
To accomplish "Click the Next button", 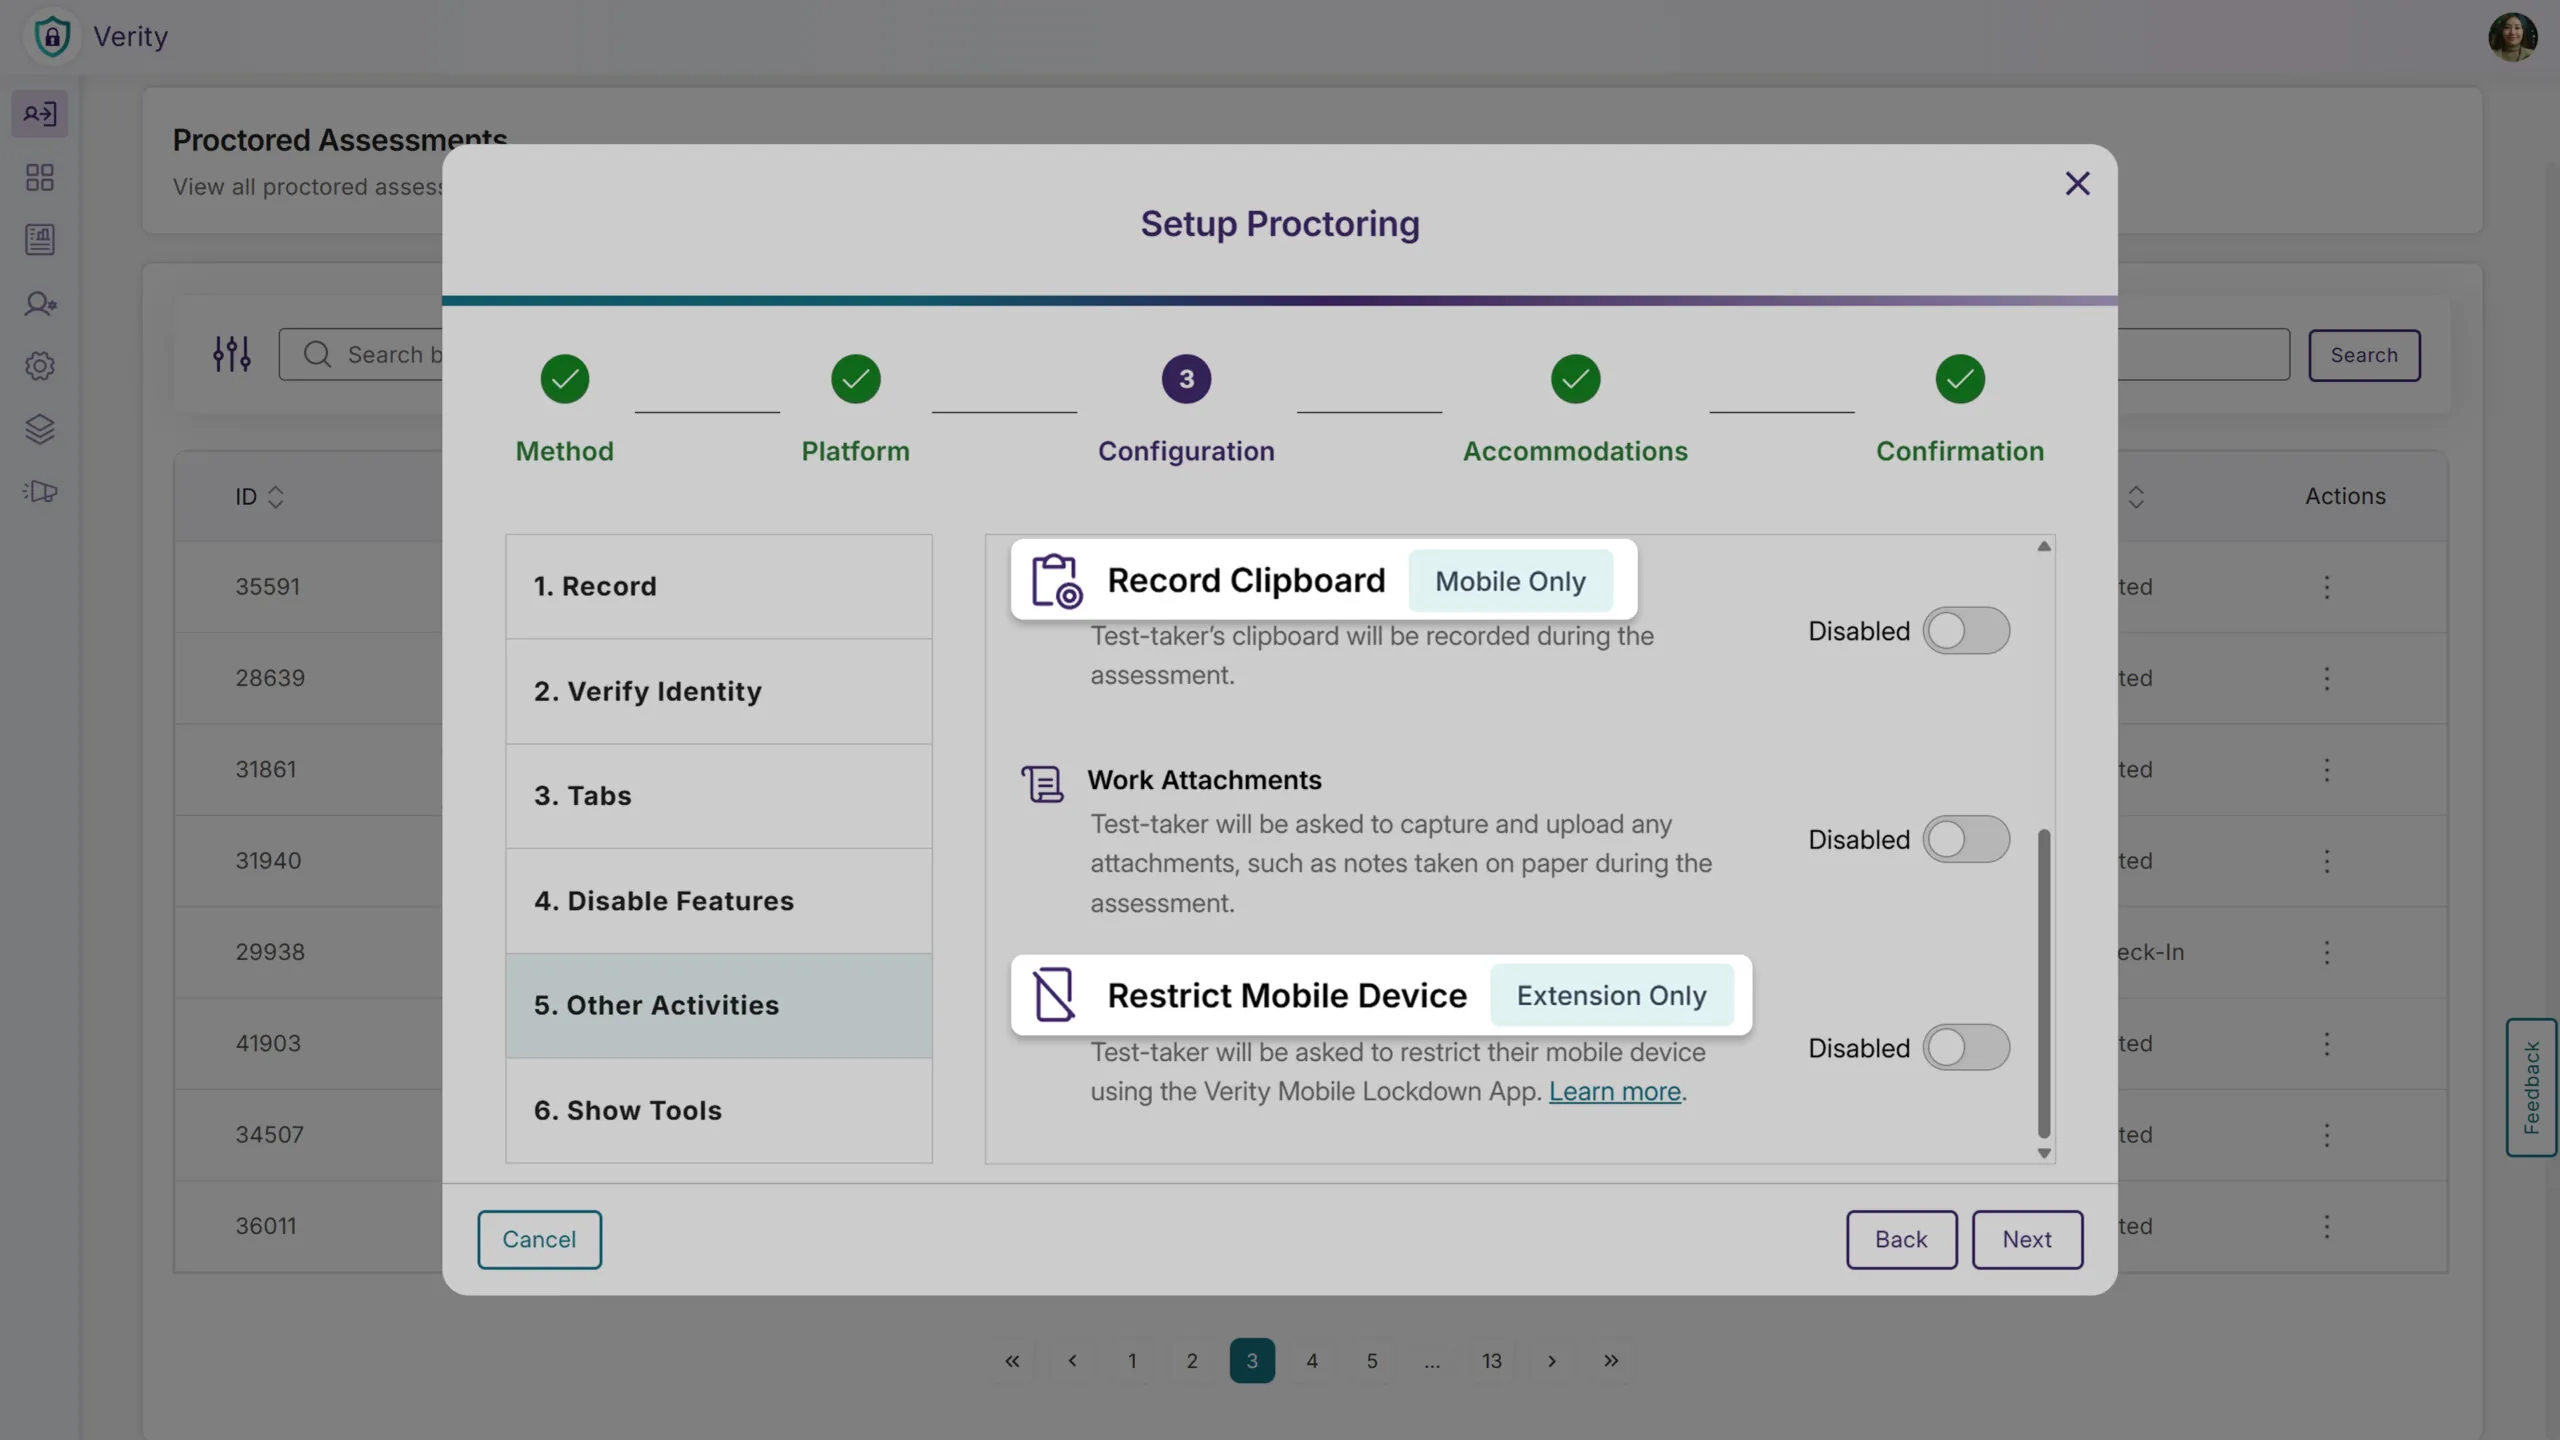I will (x=2026, y=1239).
